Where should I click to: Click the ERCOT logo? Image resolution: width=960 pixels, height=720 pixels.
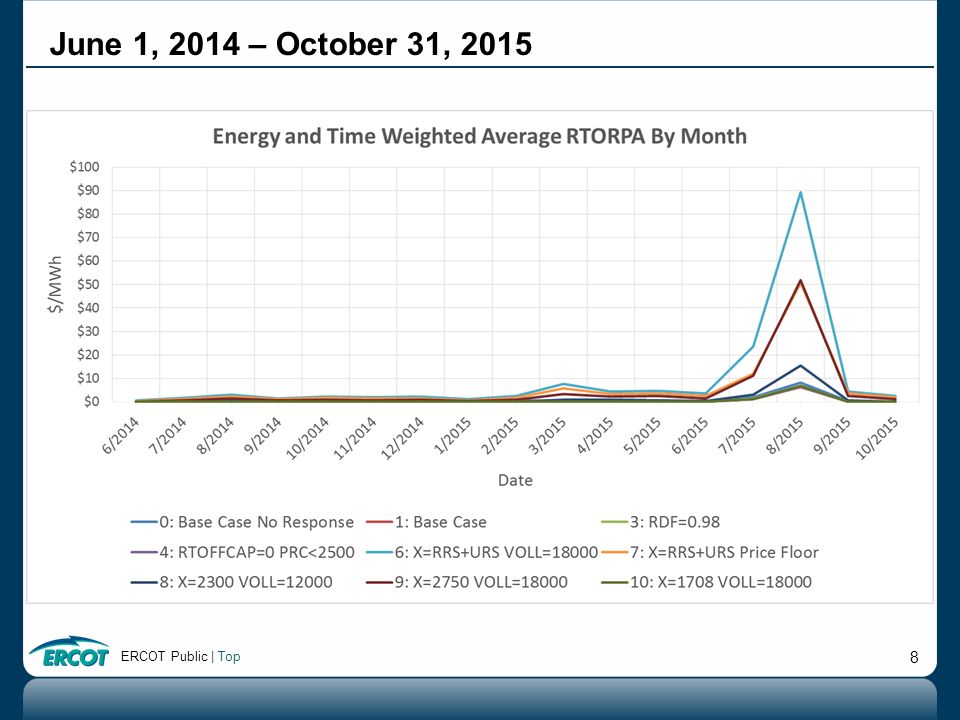[x=70, y=651]
